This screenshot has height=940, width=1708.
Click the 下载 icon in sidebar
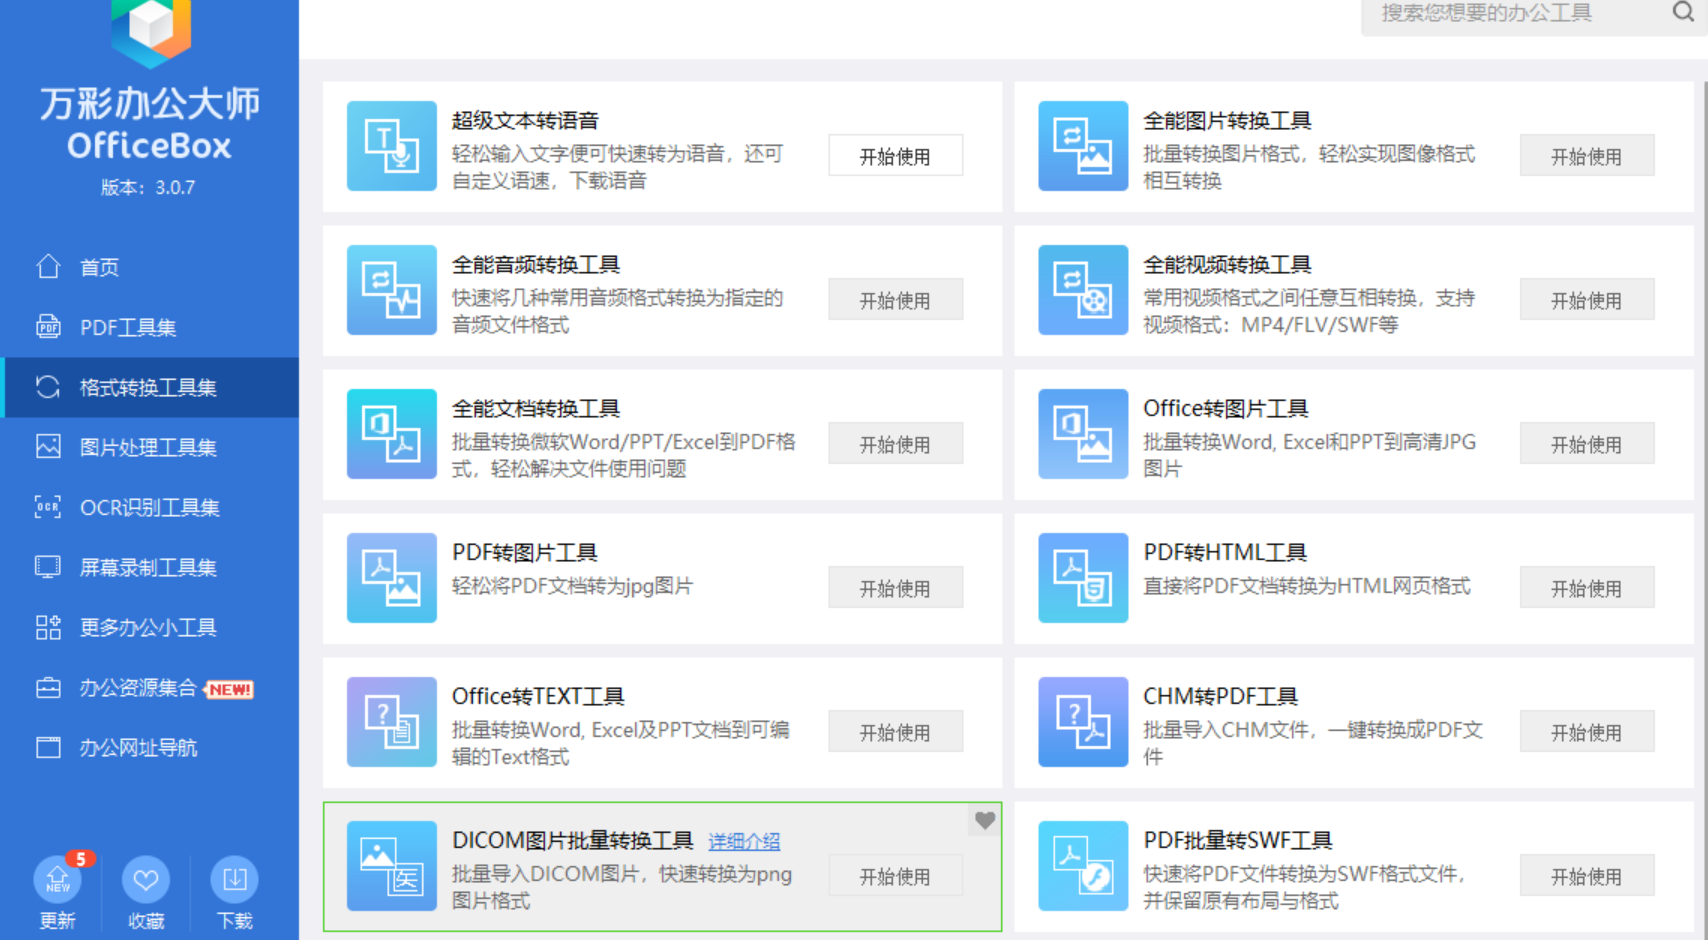pyautogui.click(x=234, y=880)
